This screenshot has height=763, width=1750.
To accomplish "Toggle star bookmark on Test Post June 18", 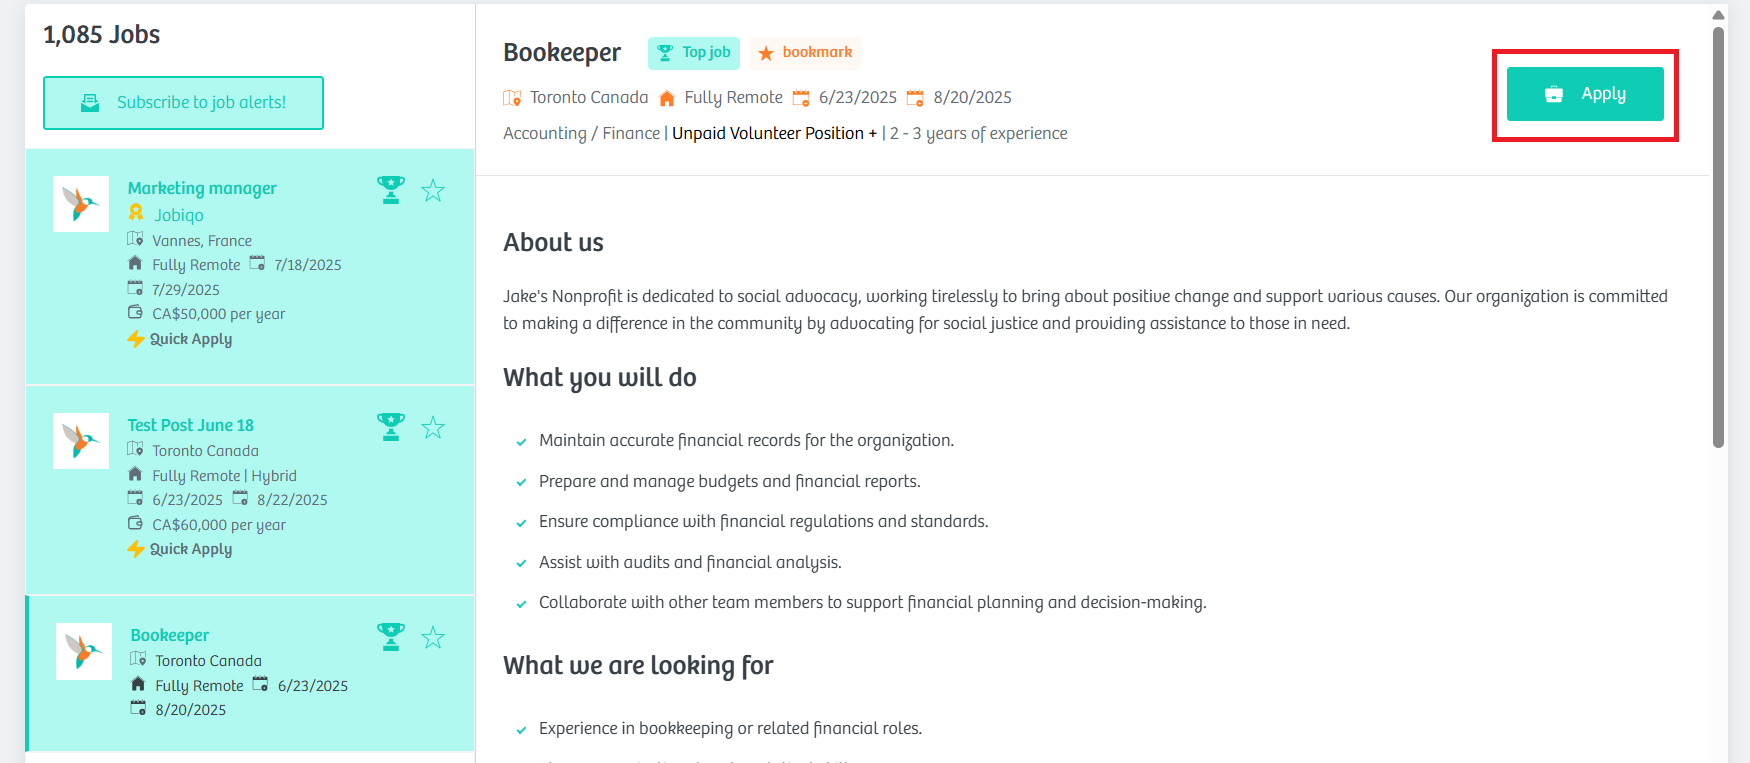I will (x=433, y=427).
